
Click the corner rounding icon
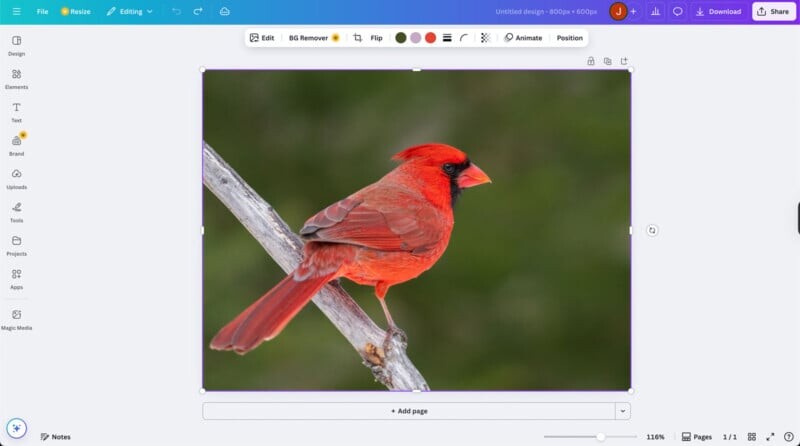464,38
